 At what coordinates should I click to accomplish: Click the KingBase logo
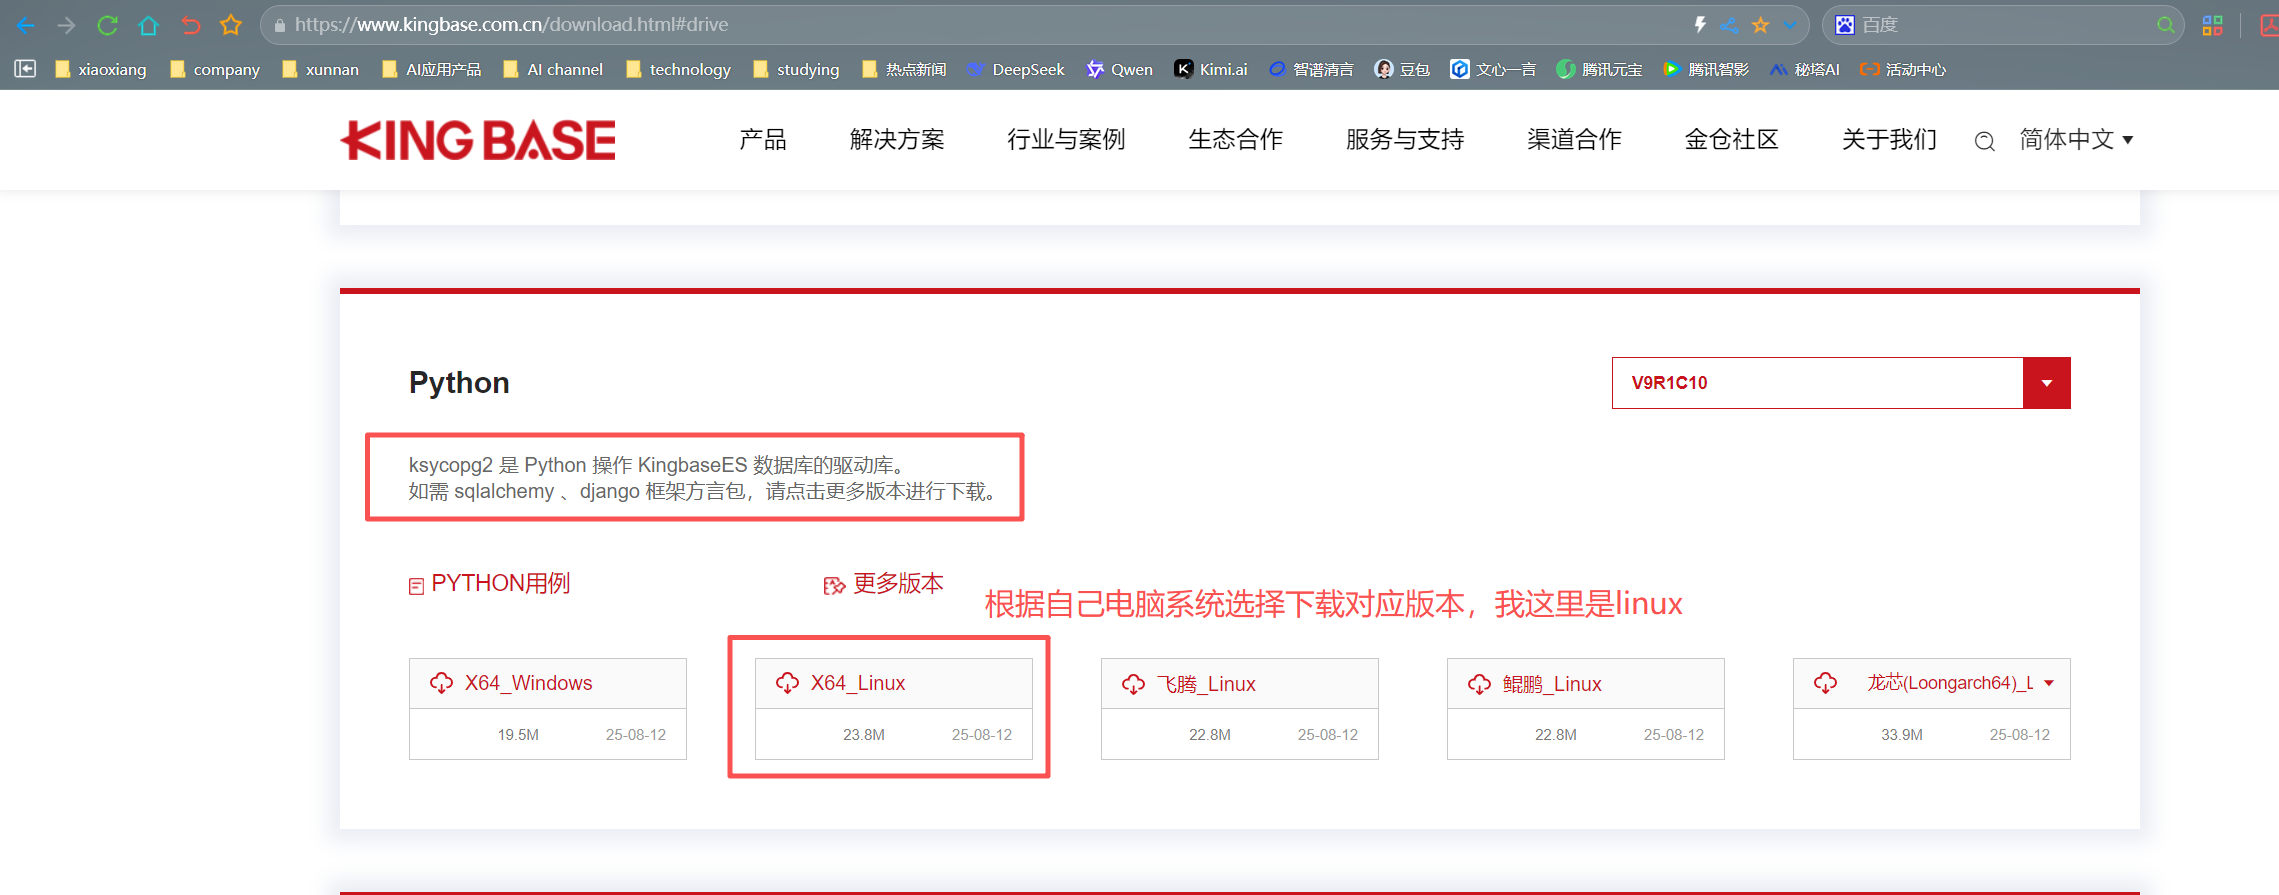coord(478,140)
